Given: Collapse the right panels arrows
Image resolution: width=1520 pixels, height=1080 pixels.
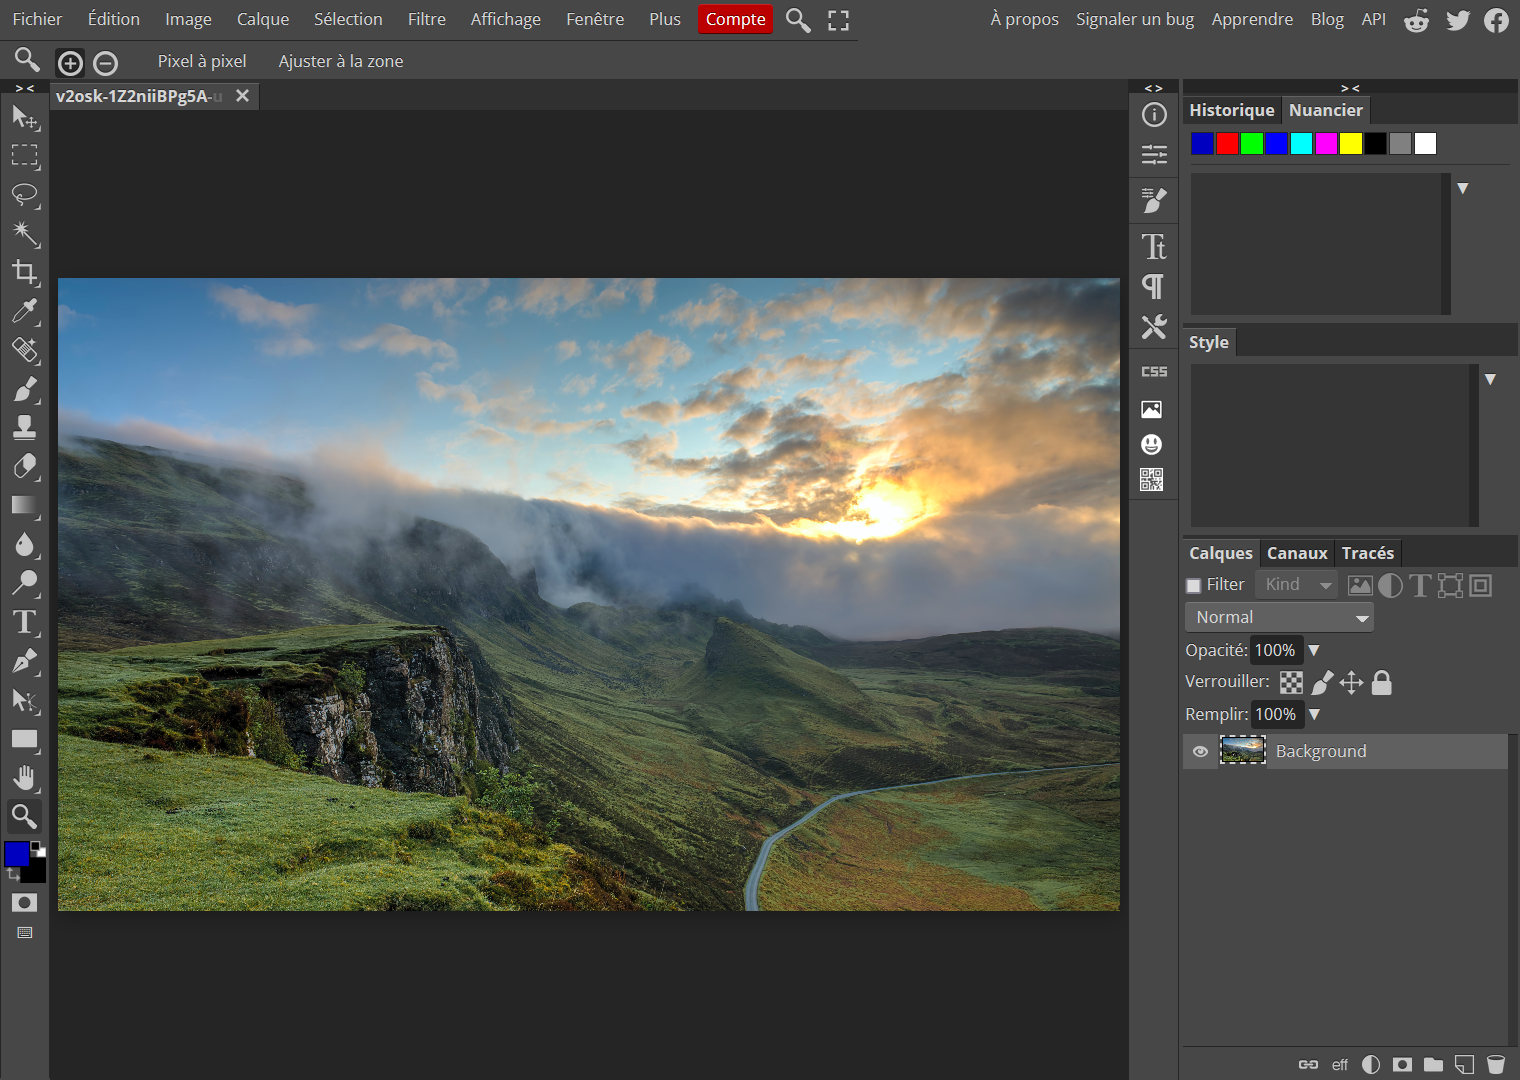Looking at the screenshot, I should tap(1350, 88).
